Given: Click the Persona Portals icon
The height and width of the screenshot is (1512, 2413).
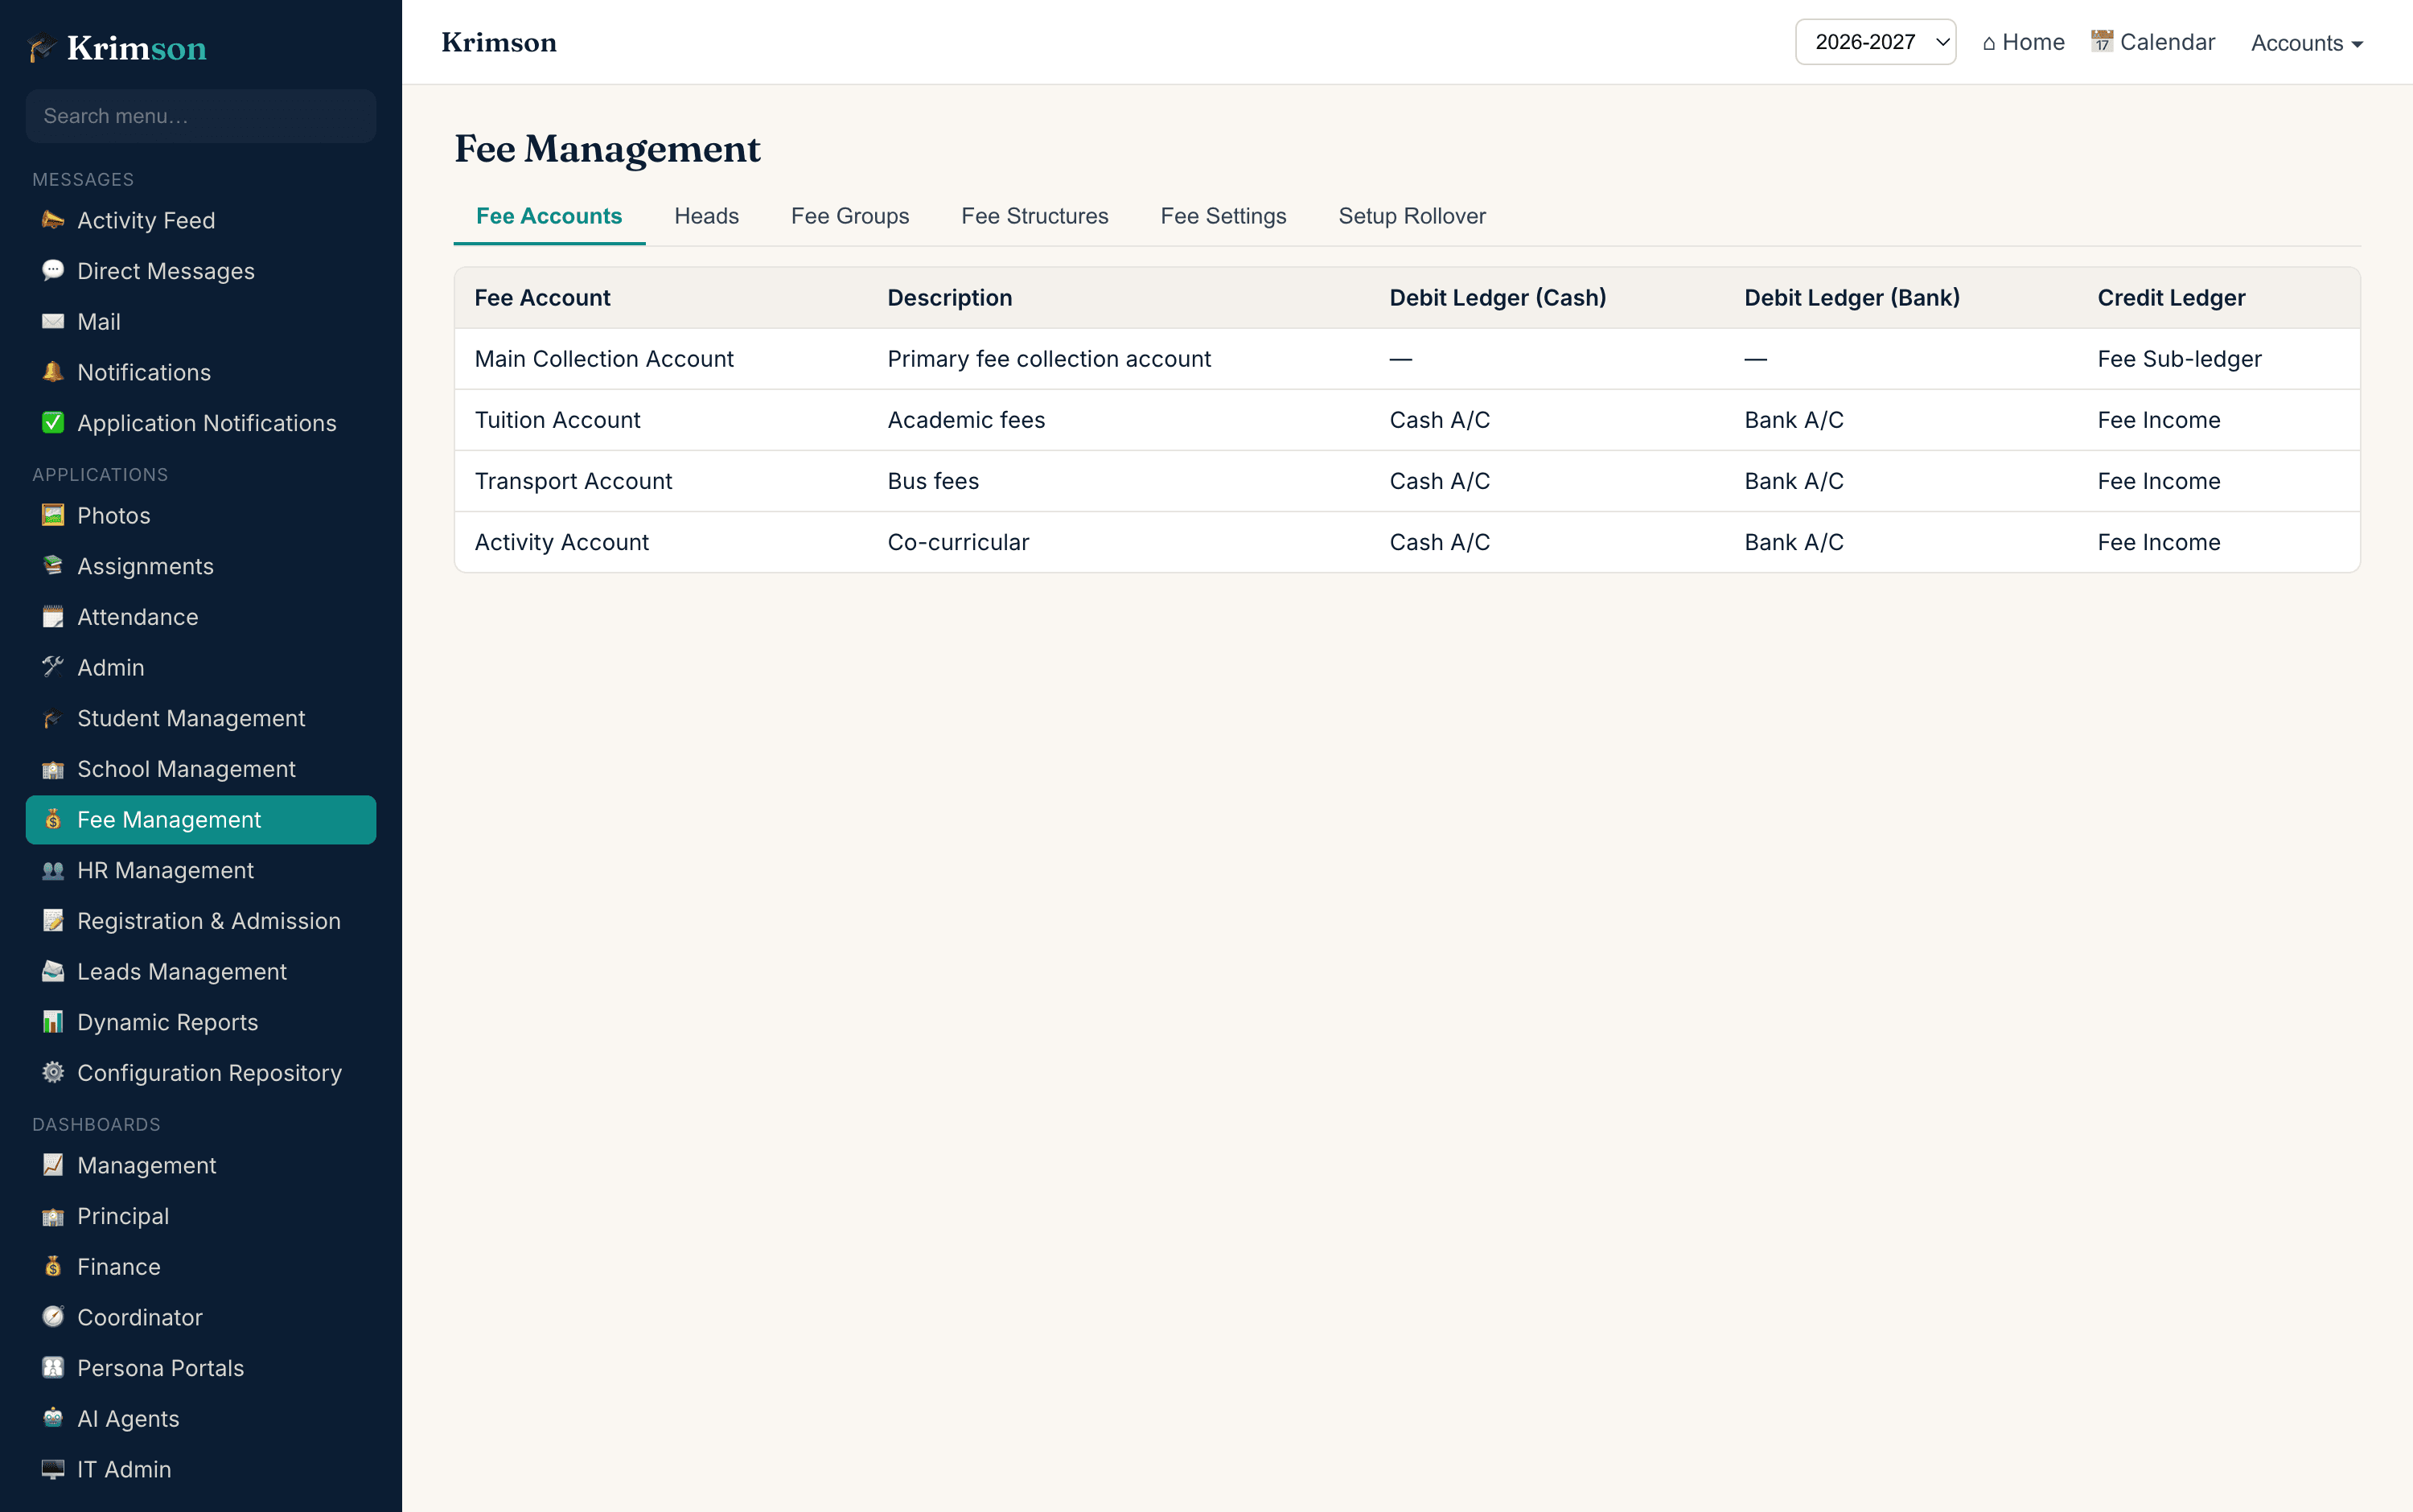Looking at the screenshot, I should (x=53, y=1368).
